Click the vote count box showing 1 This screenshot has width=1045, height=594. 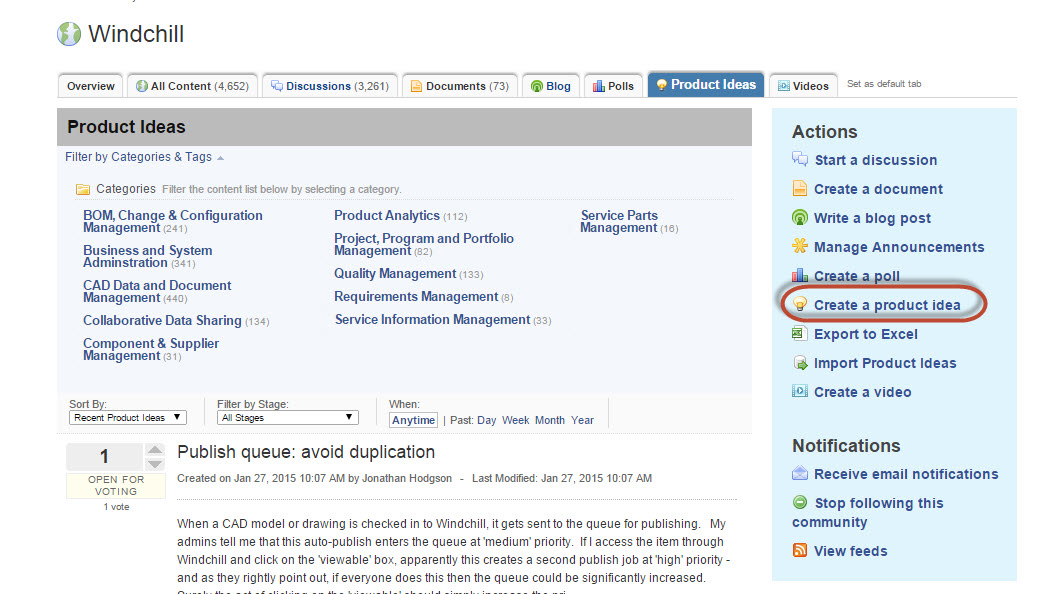click(x=104, y=457)
